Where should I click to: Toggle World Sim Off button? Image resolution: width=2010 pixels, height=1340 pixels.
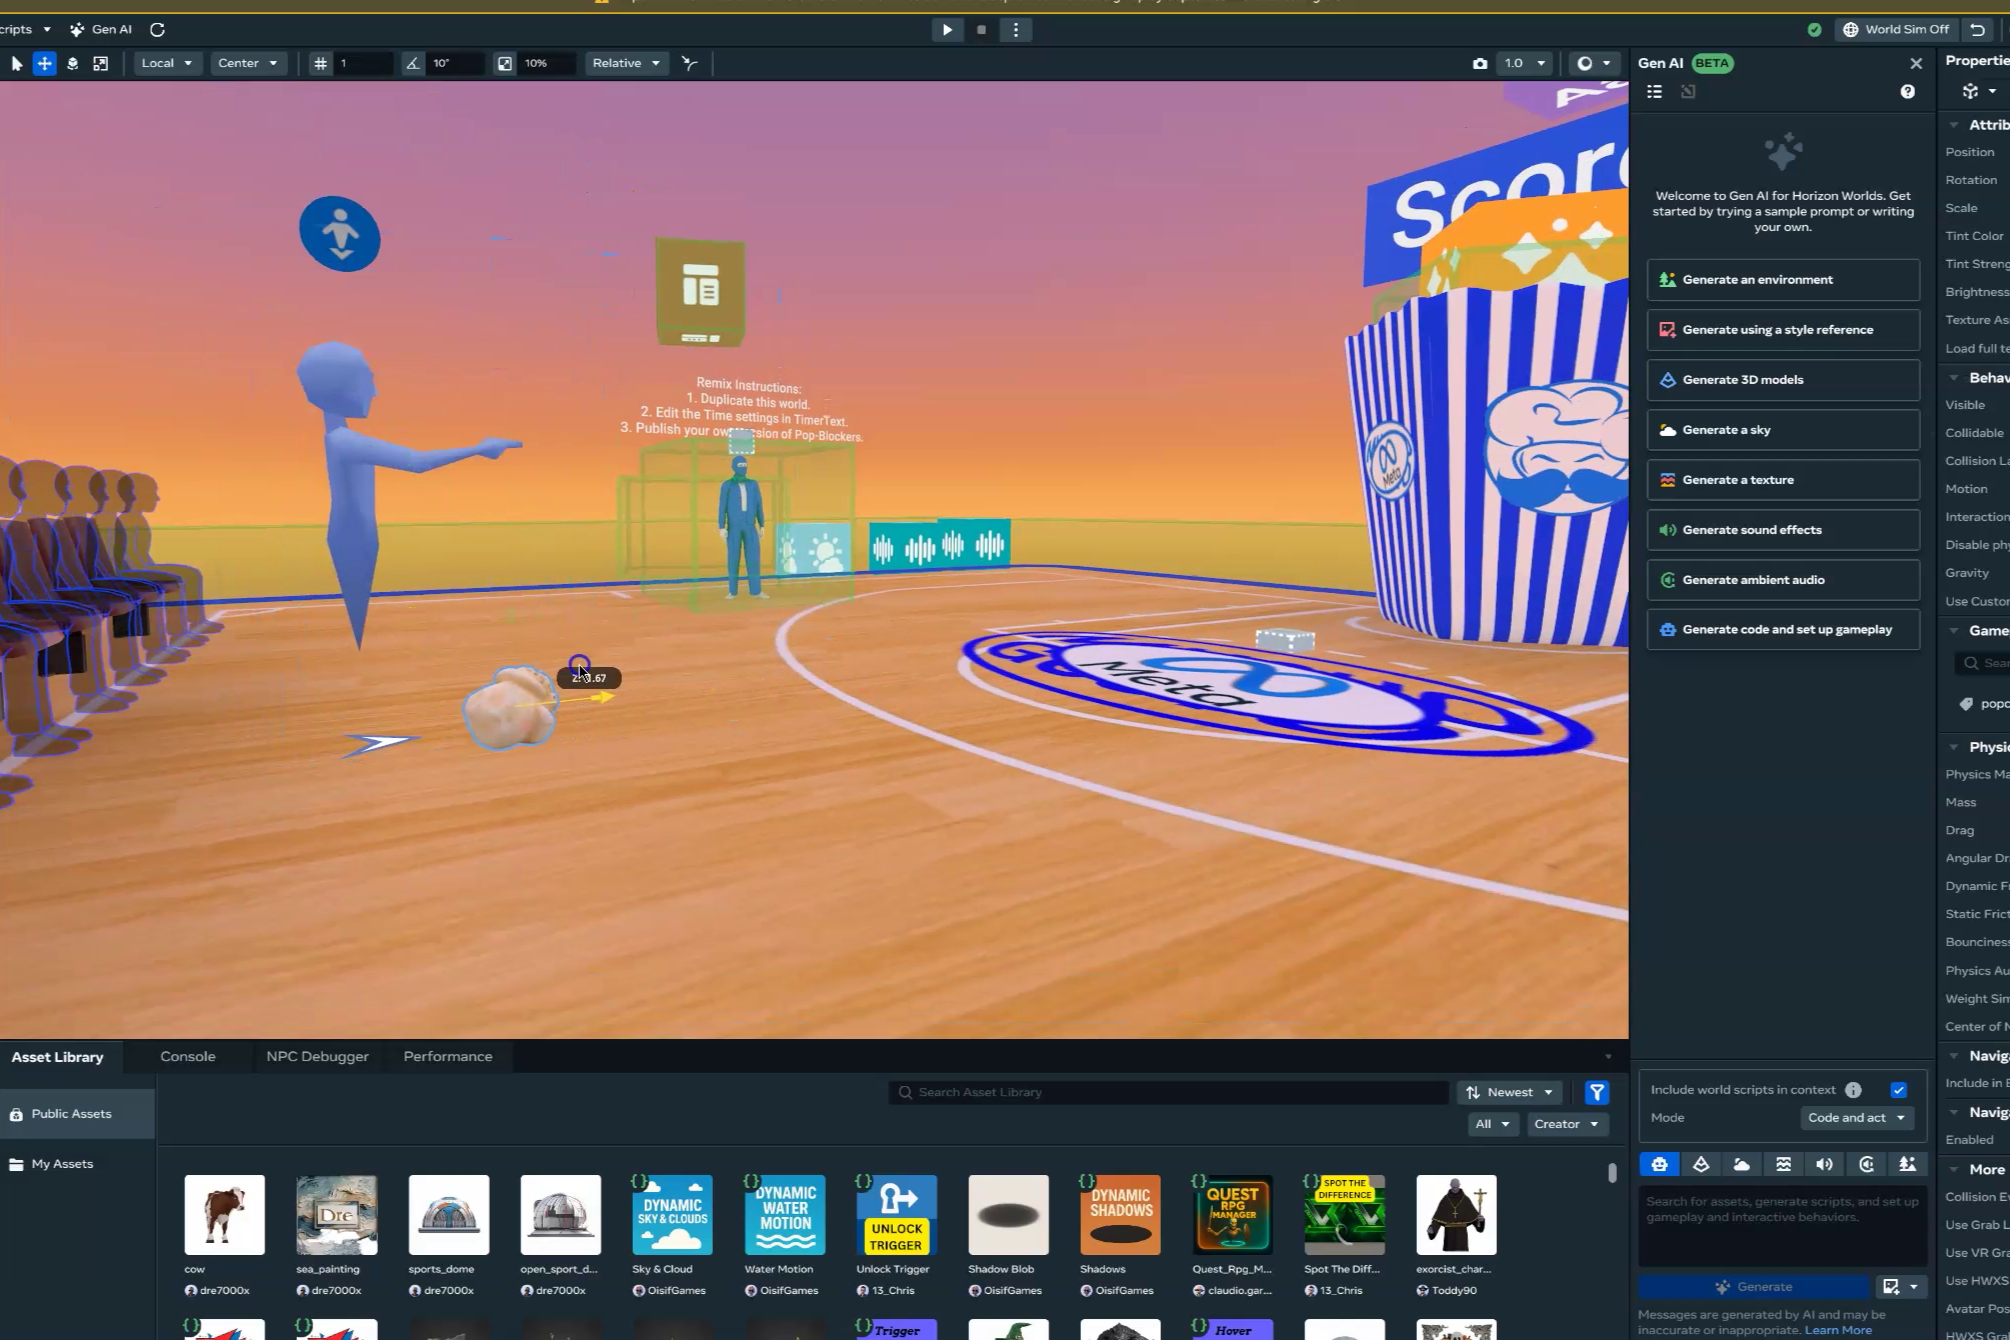coord(1896,29)
